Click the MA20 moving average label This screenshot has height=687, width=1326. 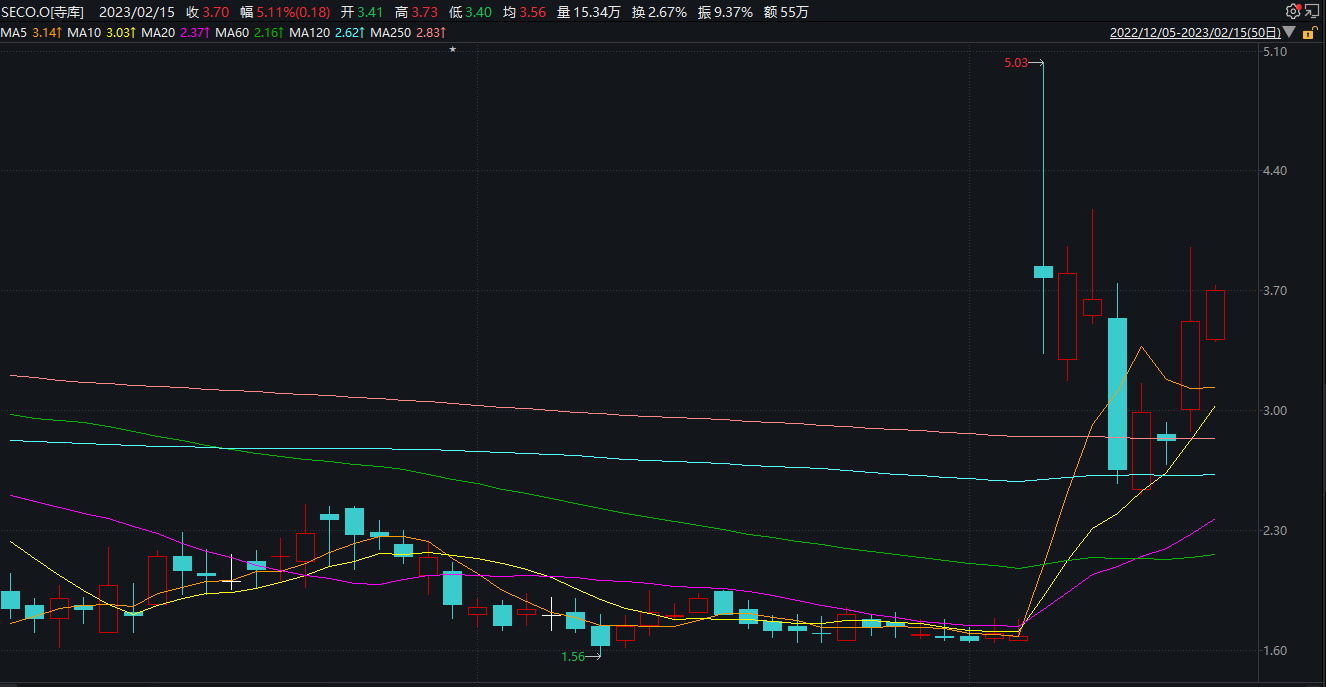(175, 33)
